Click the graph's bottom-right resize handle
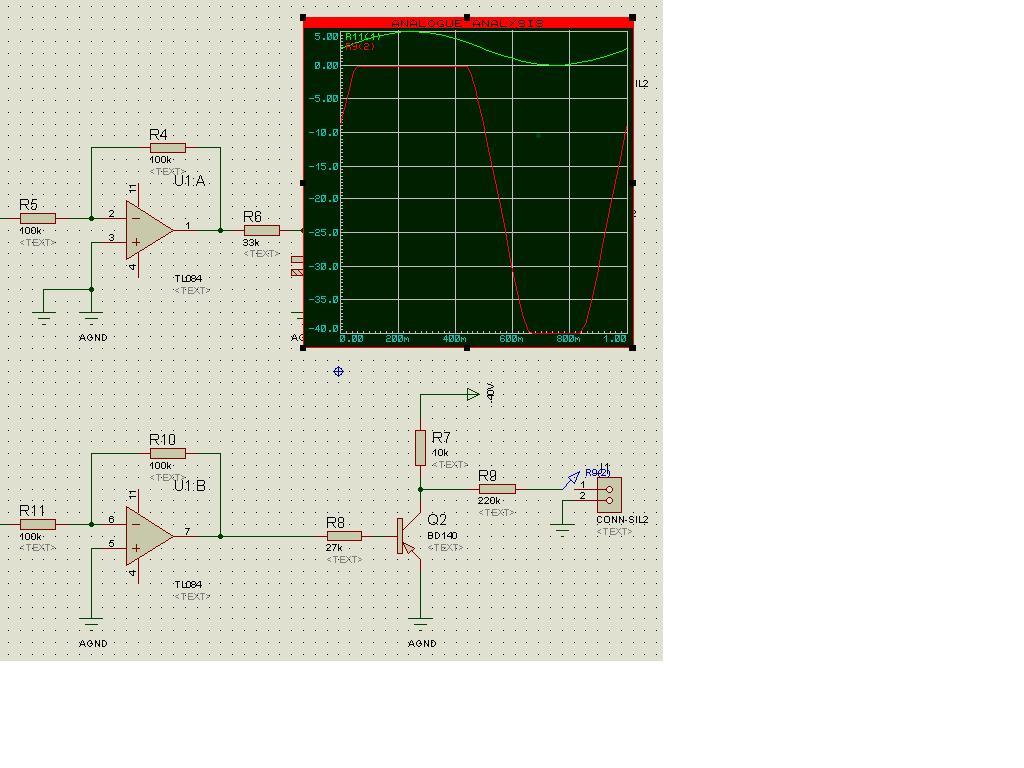Image resolution: width=1024 pixels, height=768 pixels. point(633,348)
